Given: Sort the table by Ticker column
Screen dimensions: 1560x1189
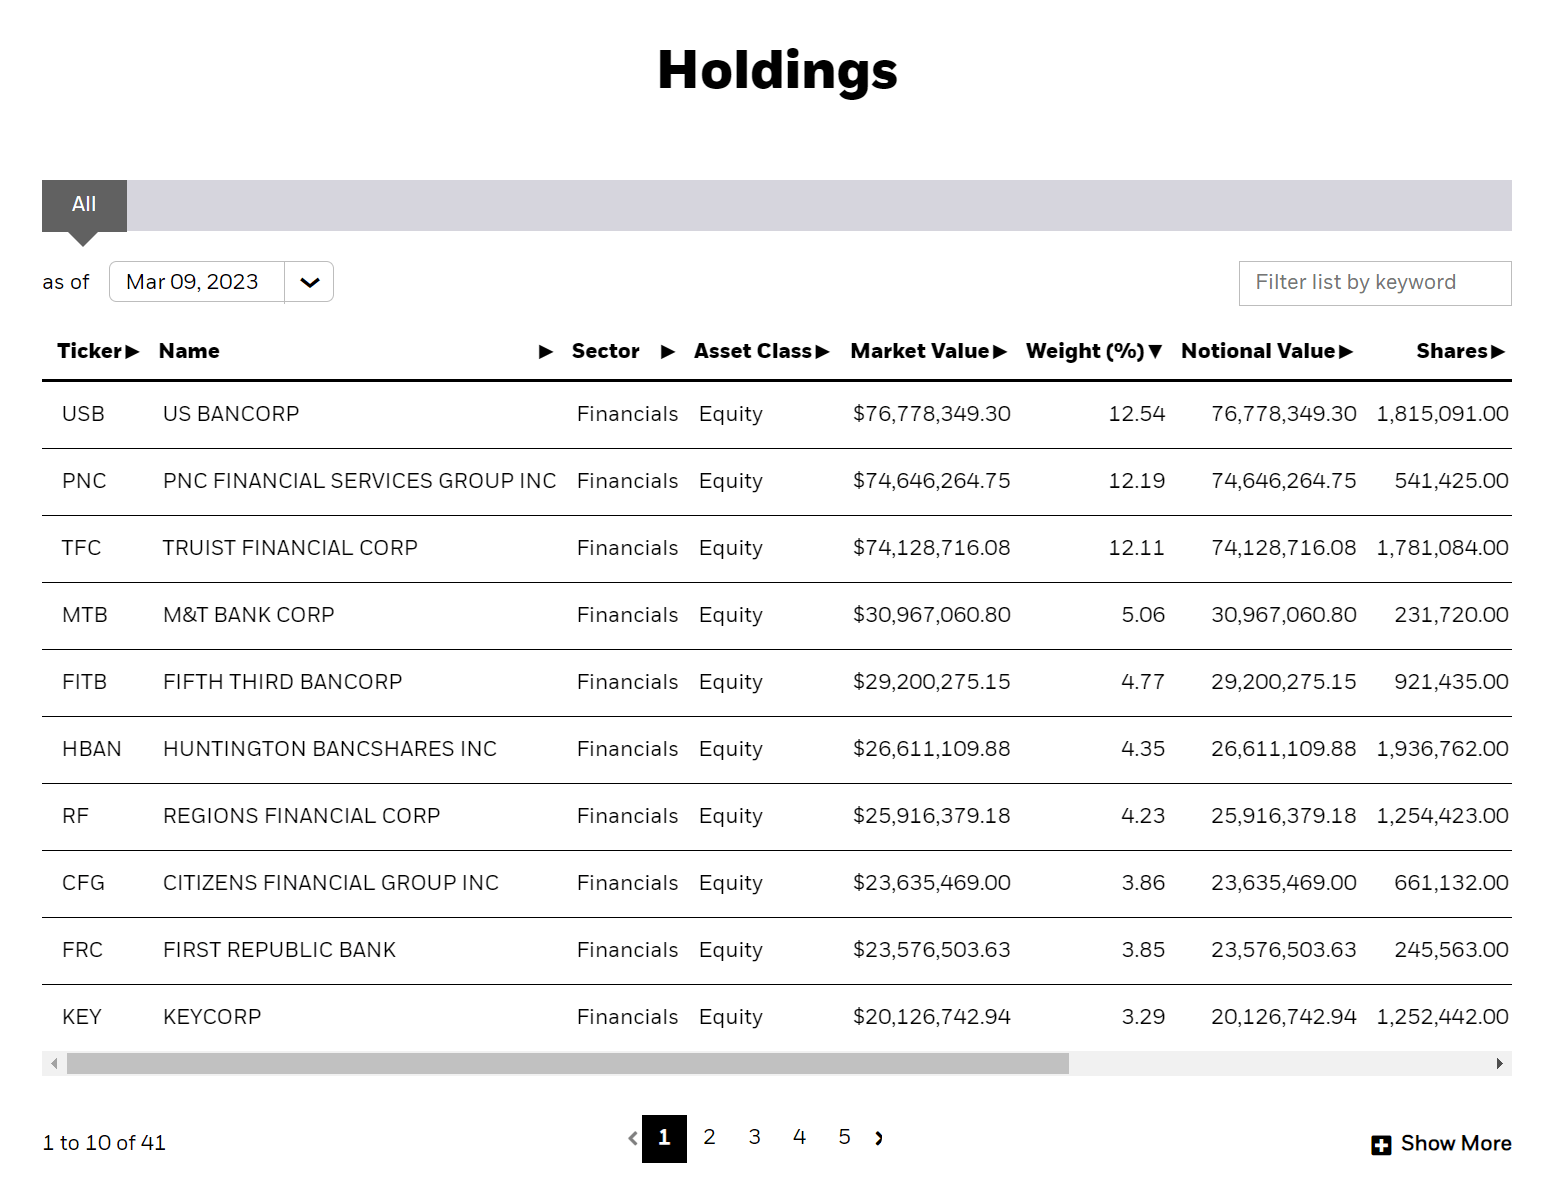Looking at the screenshot, I should (x=97, y=351).
